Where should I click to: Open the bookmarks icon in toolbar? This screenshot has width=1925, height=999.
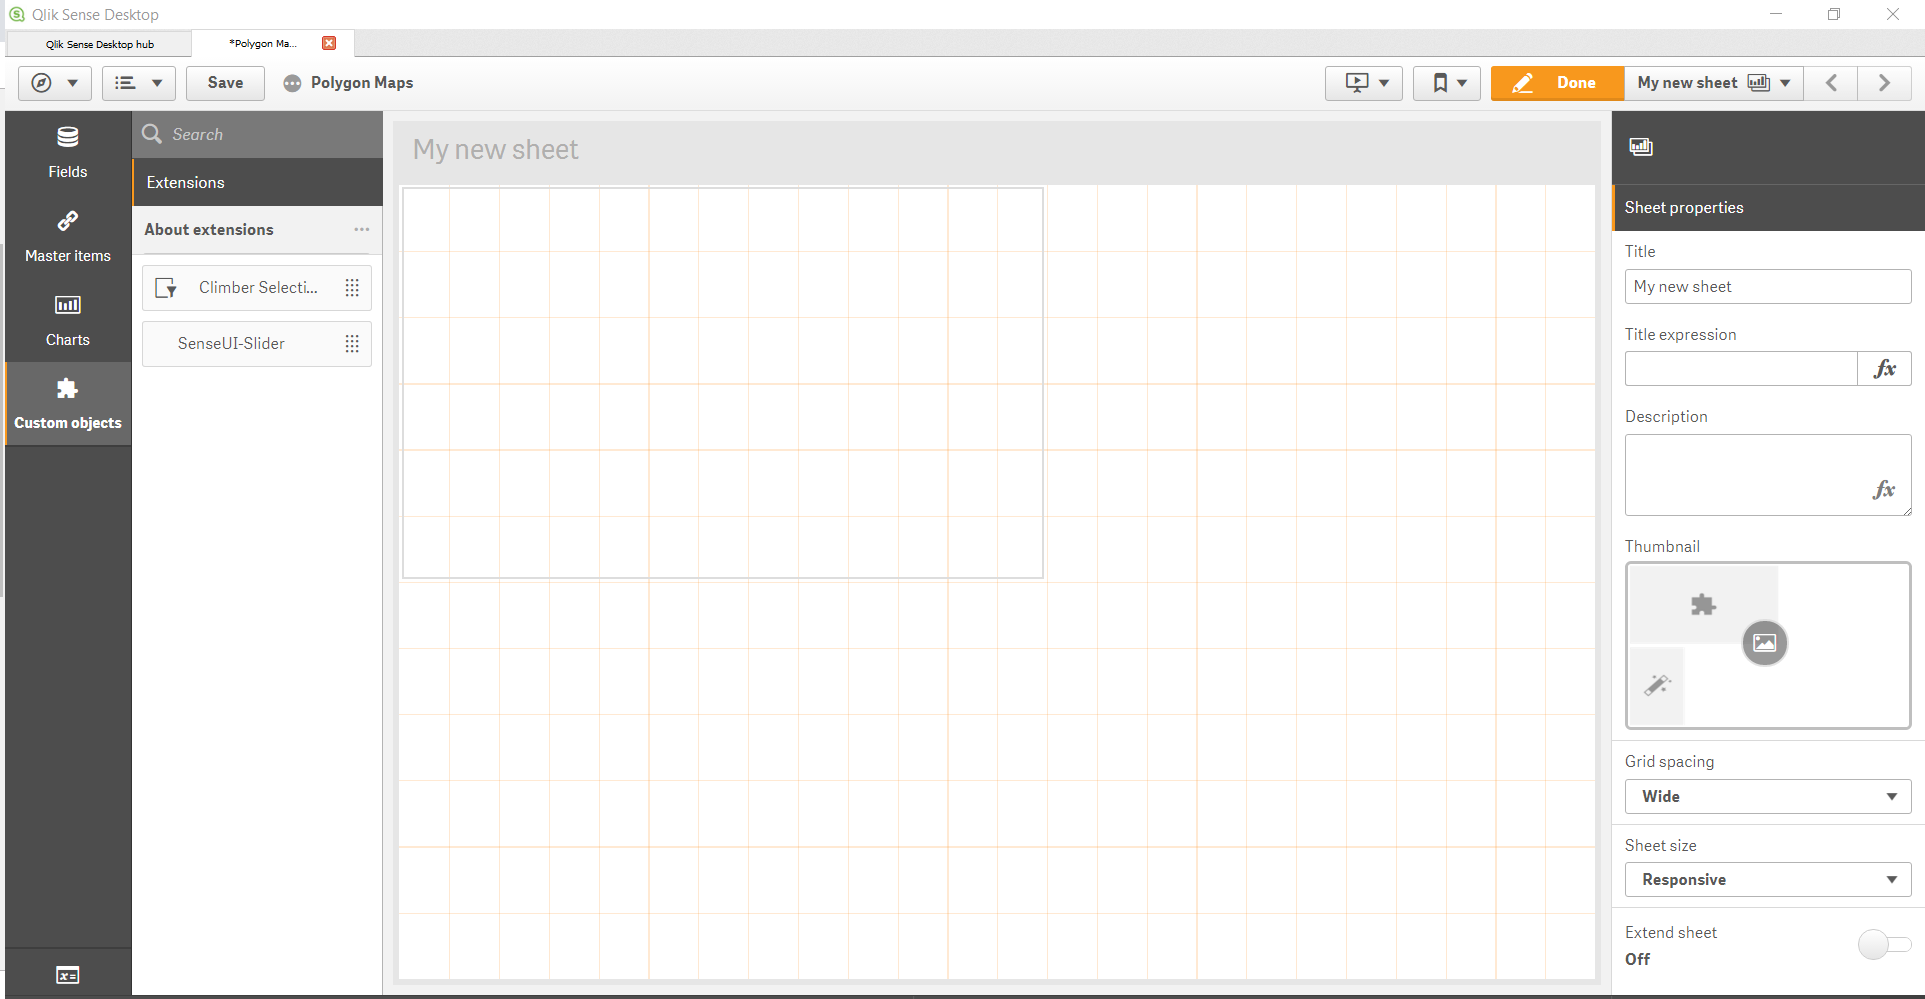pos(1440,83)
